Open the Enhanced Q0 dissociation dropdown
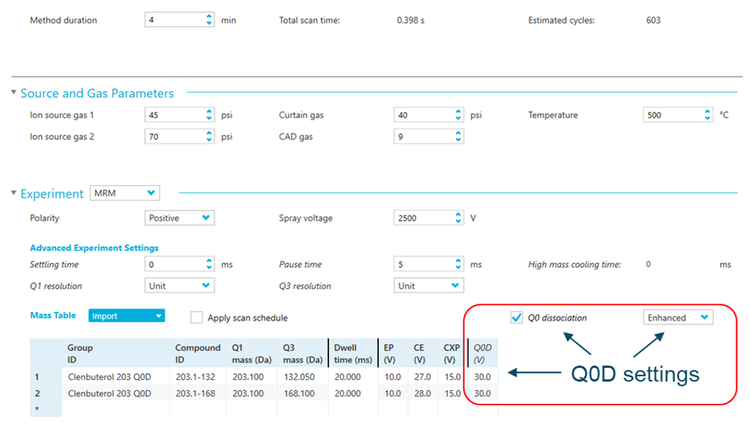This screenshot has height=424, width=750. click(x=677, y=317)
